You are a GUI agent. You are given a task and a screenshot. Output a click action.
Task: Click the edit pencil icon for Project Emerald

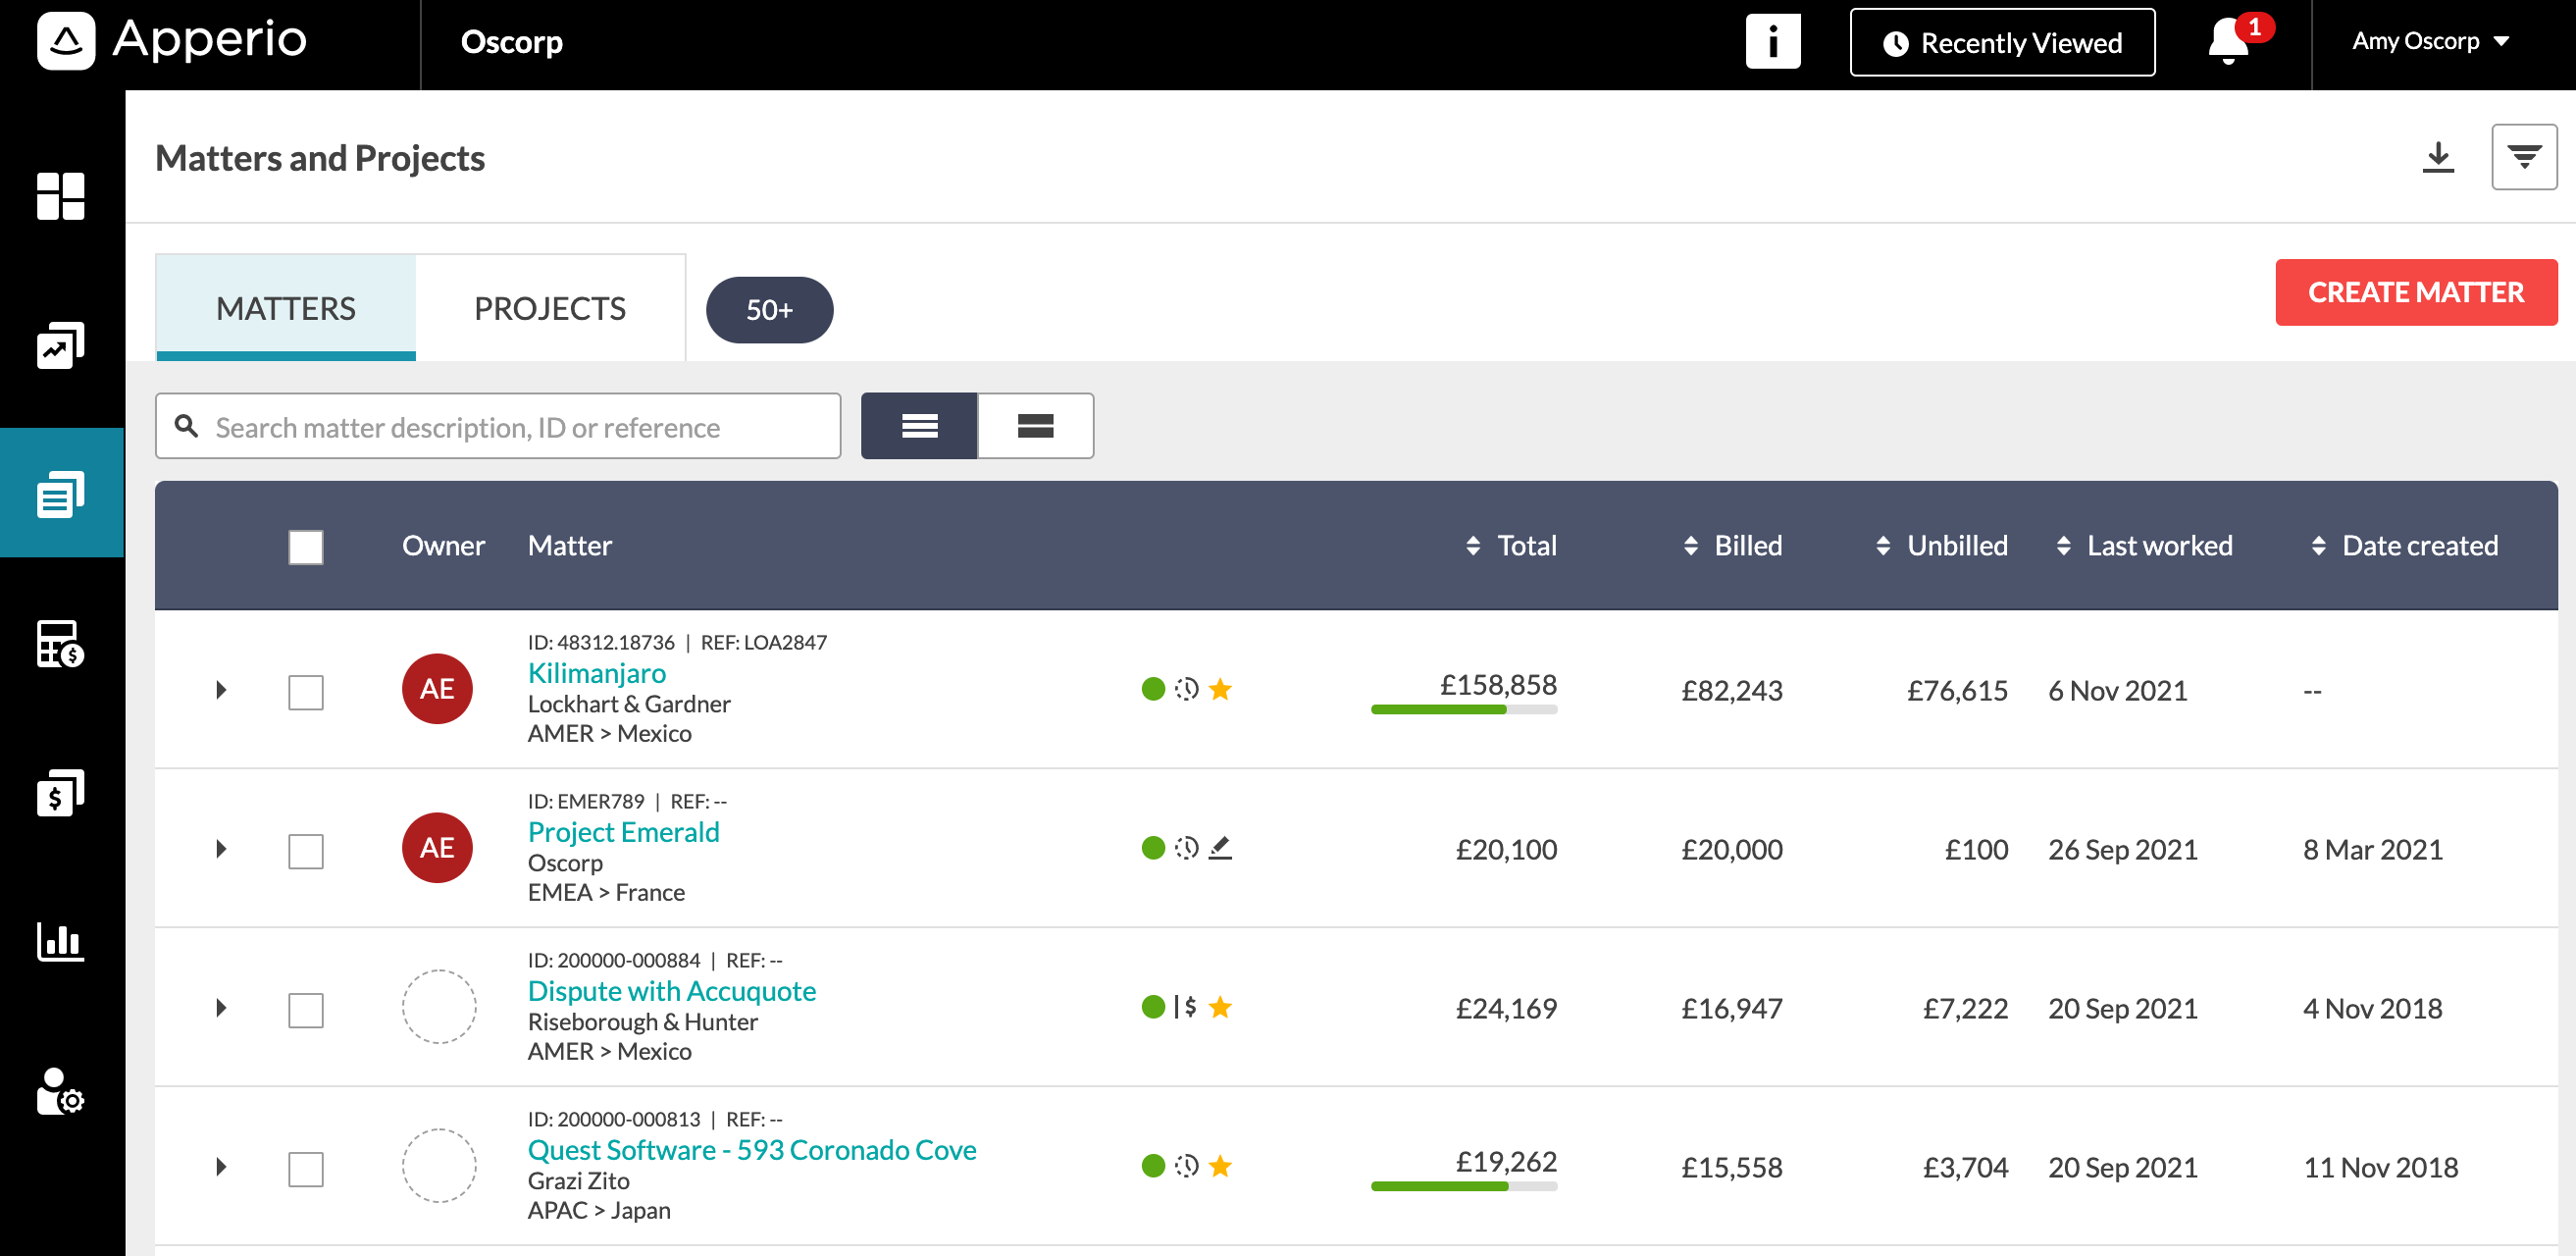[1220, 848]
